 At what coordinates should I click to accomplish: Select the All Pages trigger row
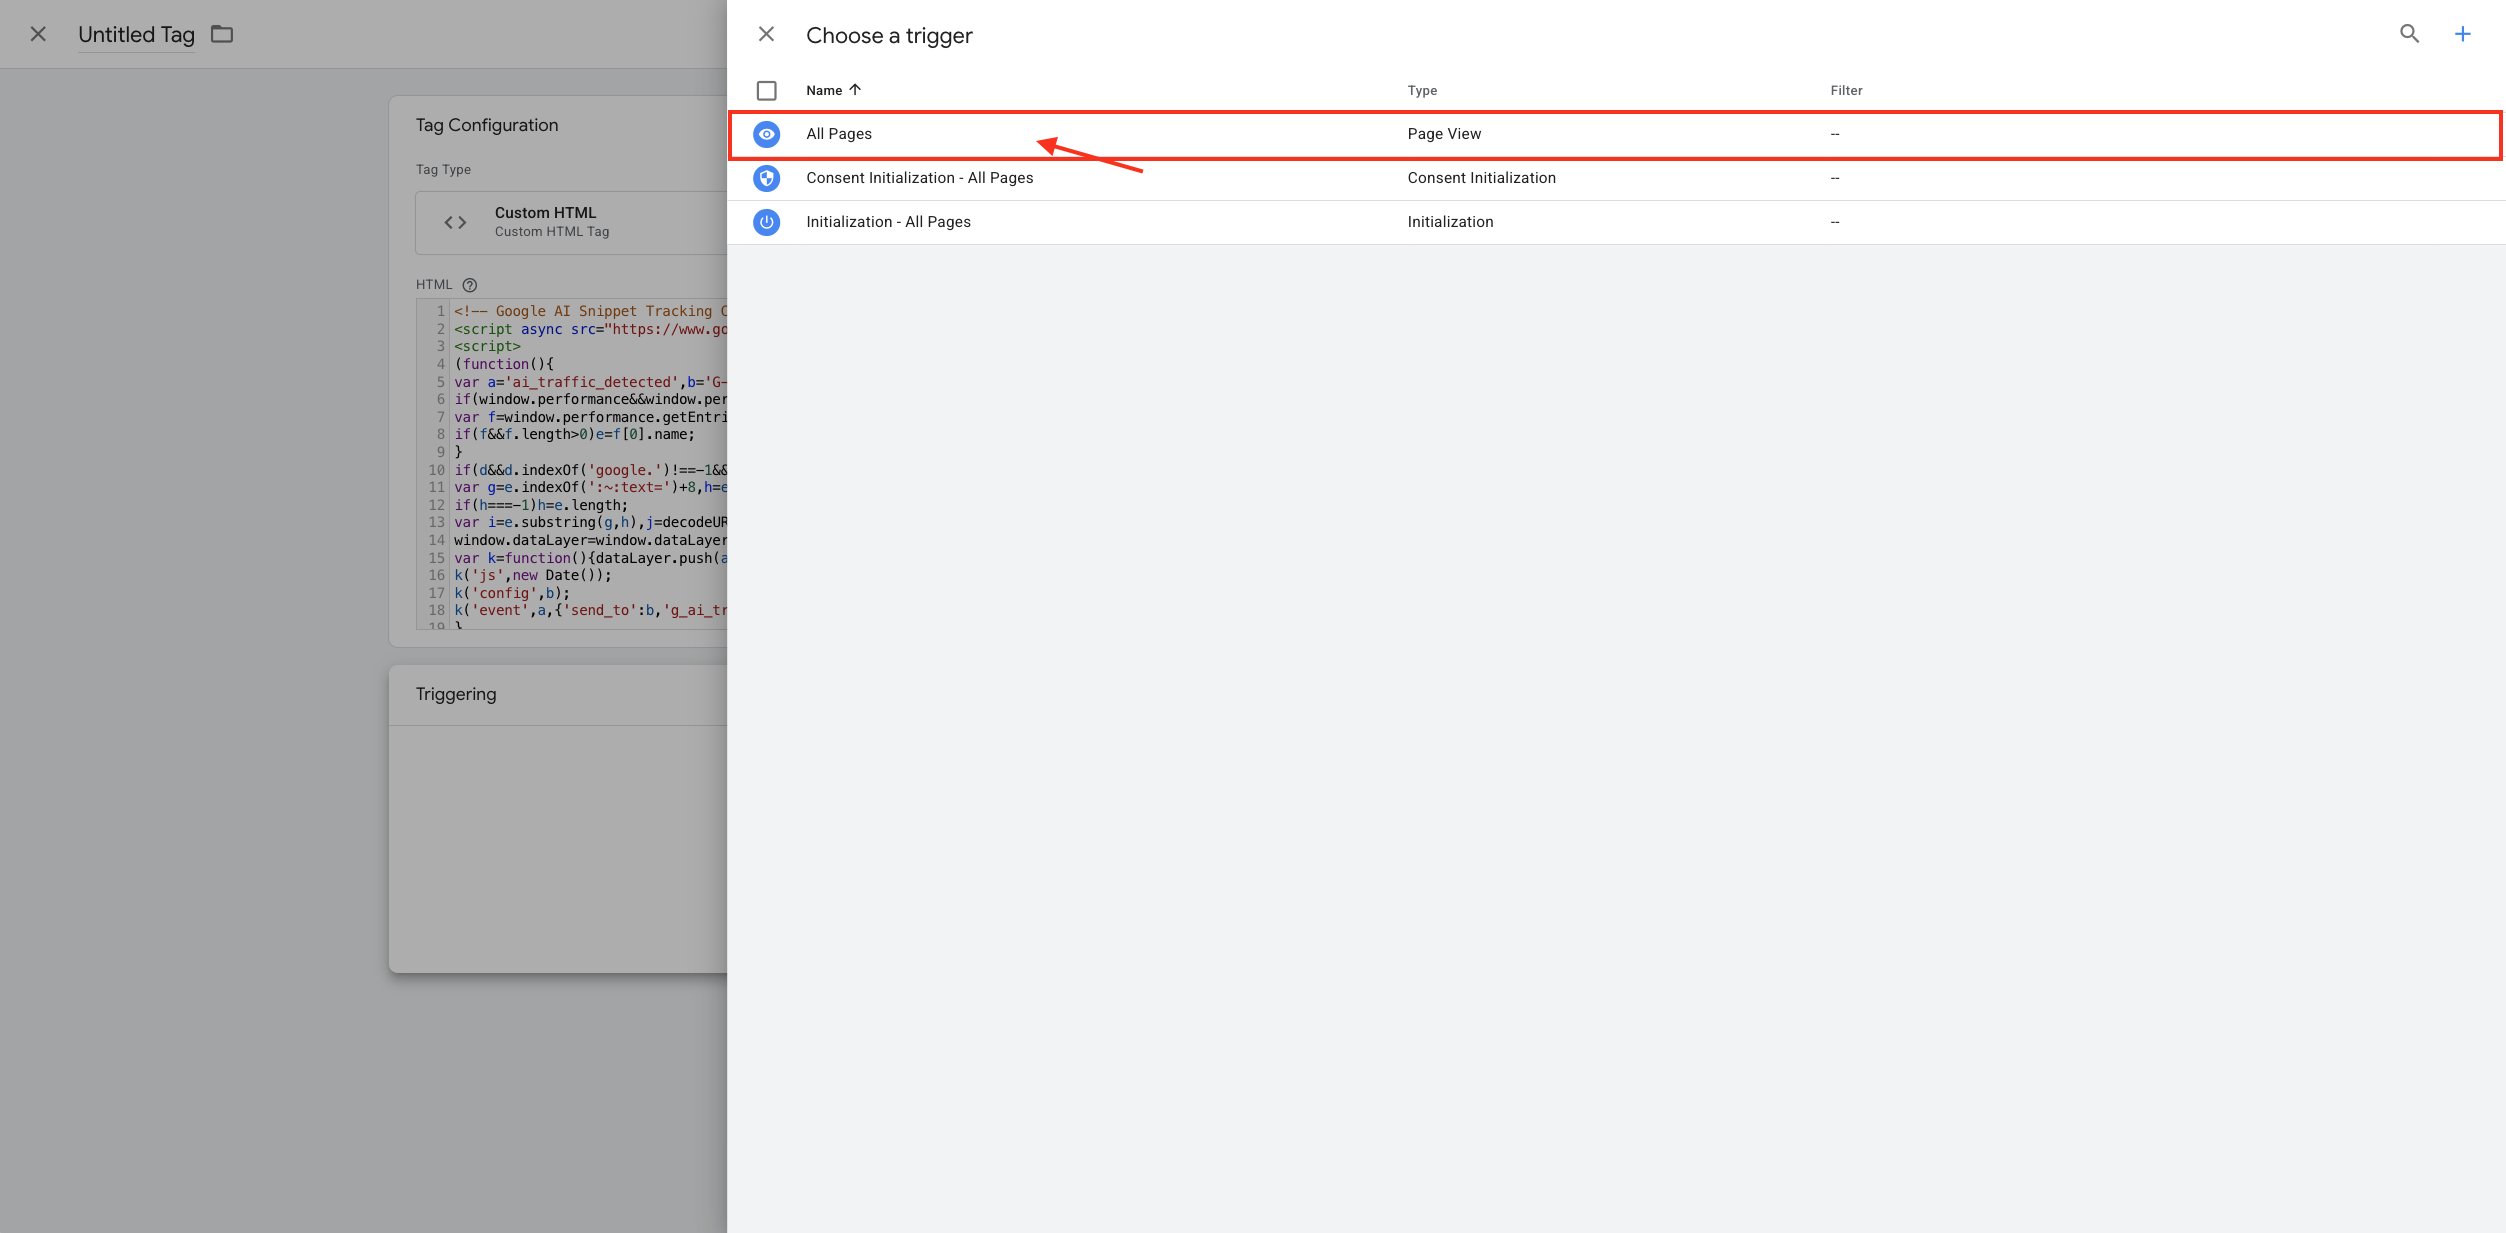tap(1615, 134)
